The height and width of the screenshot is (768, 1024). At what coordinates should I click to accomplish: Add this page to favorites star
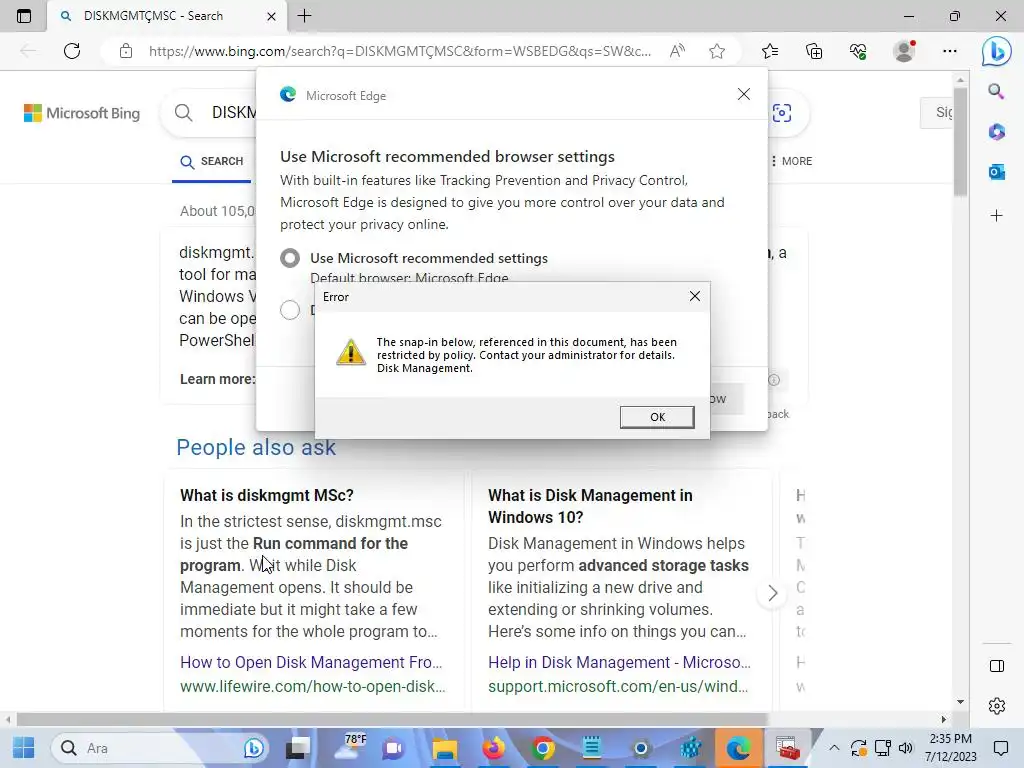pyautogui.click(x=717, y=51)
